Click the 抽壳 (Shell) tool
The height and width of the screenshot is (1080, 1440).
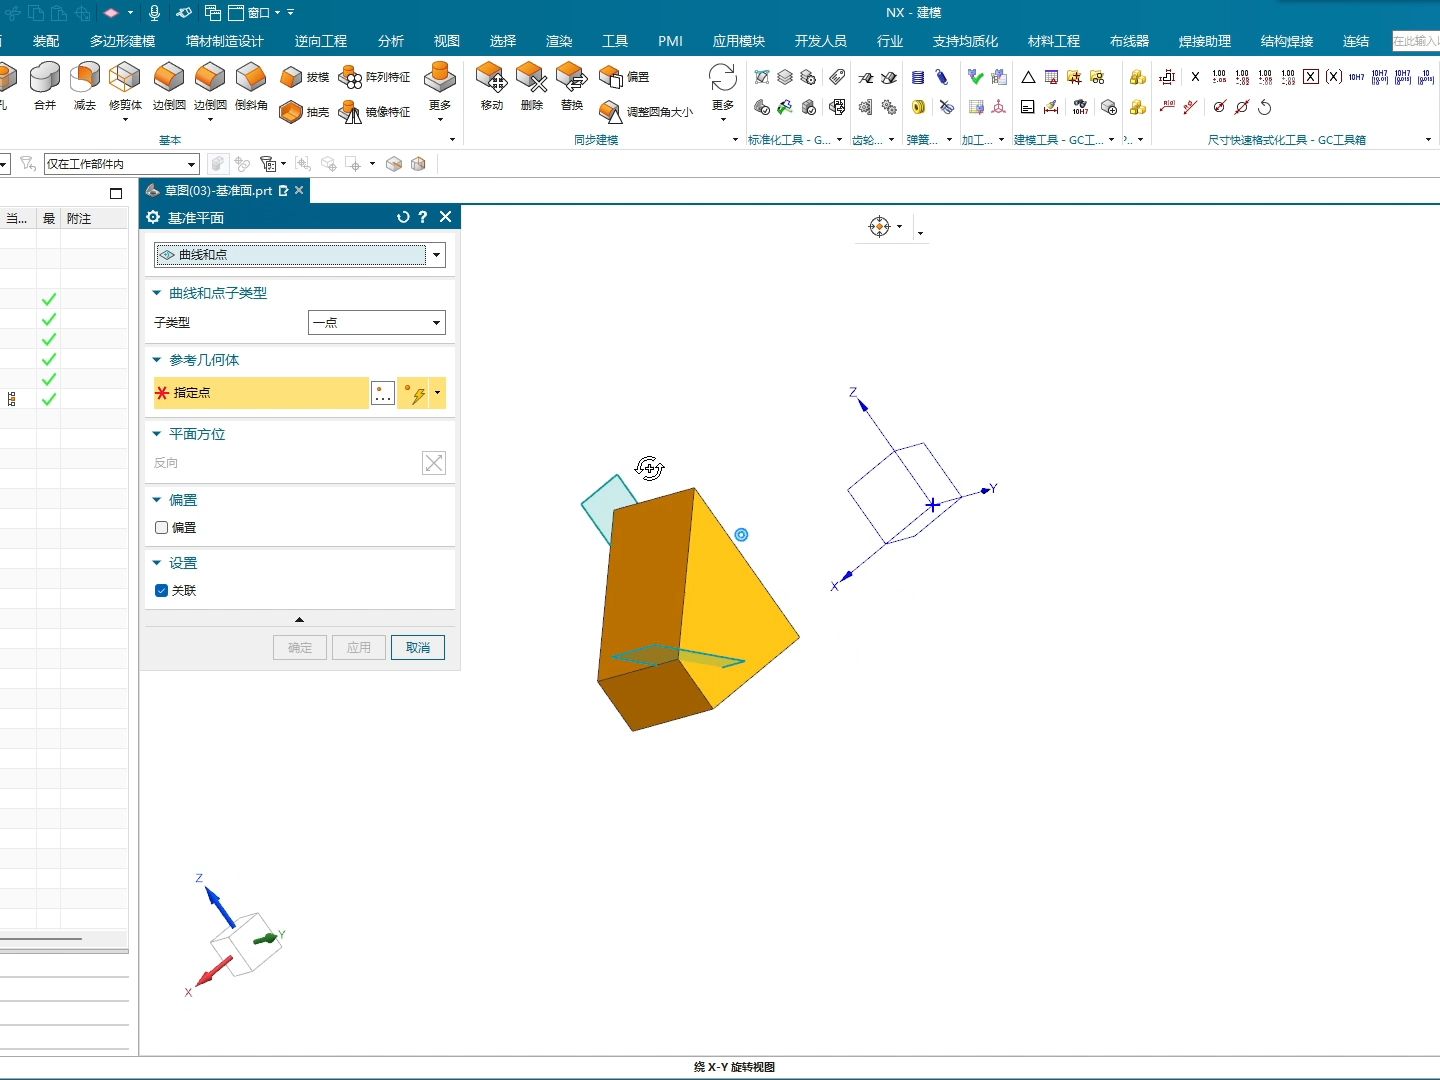pyautogui.click(x=305, y=112)
